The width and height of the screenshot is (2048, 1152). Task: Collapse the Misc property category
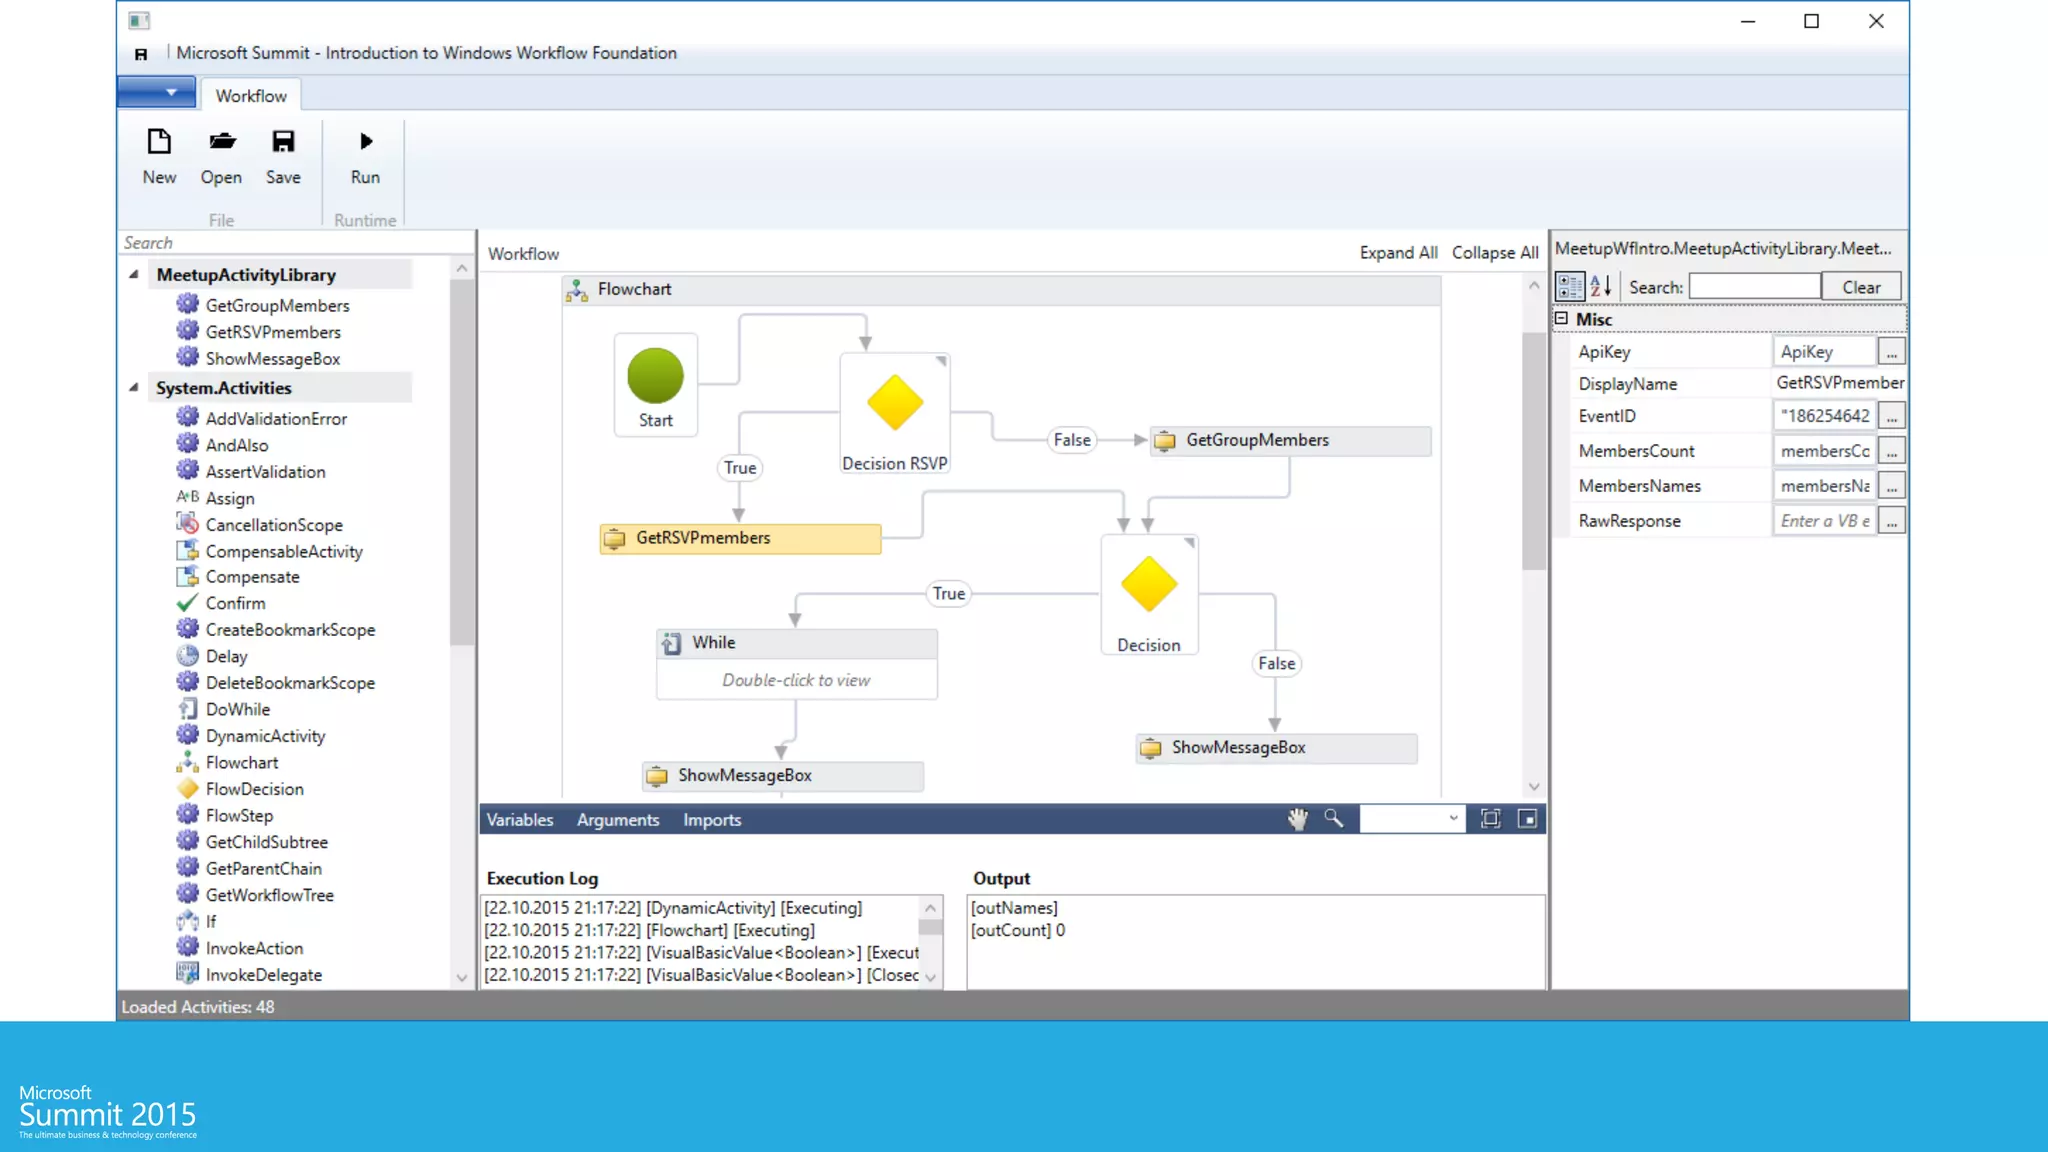(x=1561, y=319)
